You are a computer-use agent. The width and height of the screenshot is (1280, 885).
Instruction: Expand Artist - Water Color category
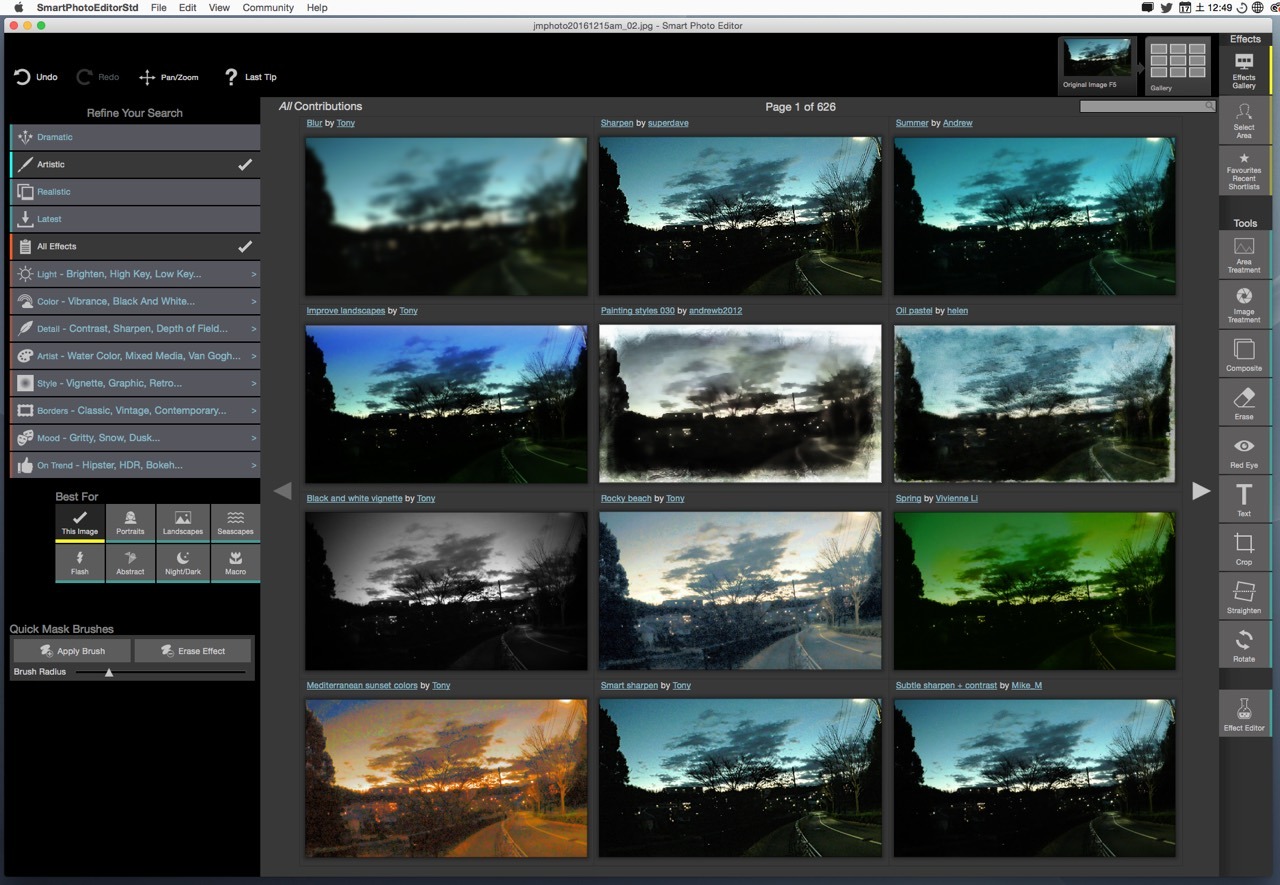135,355
